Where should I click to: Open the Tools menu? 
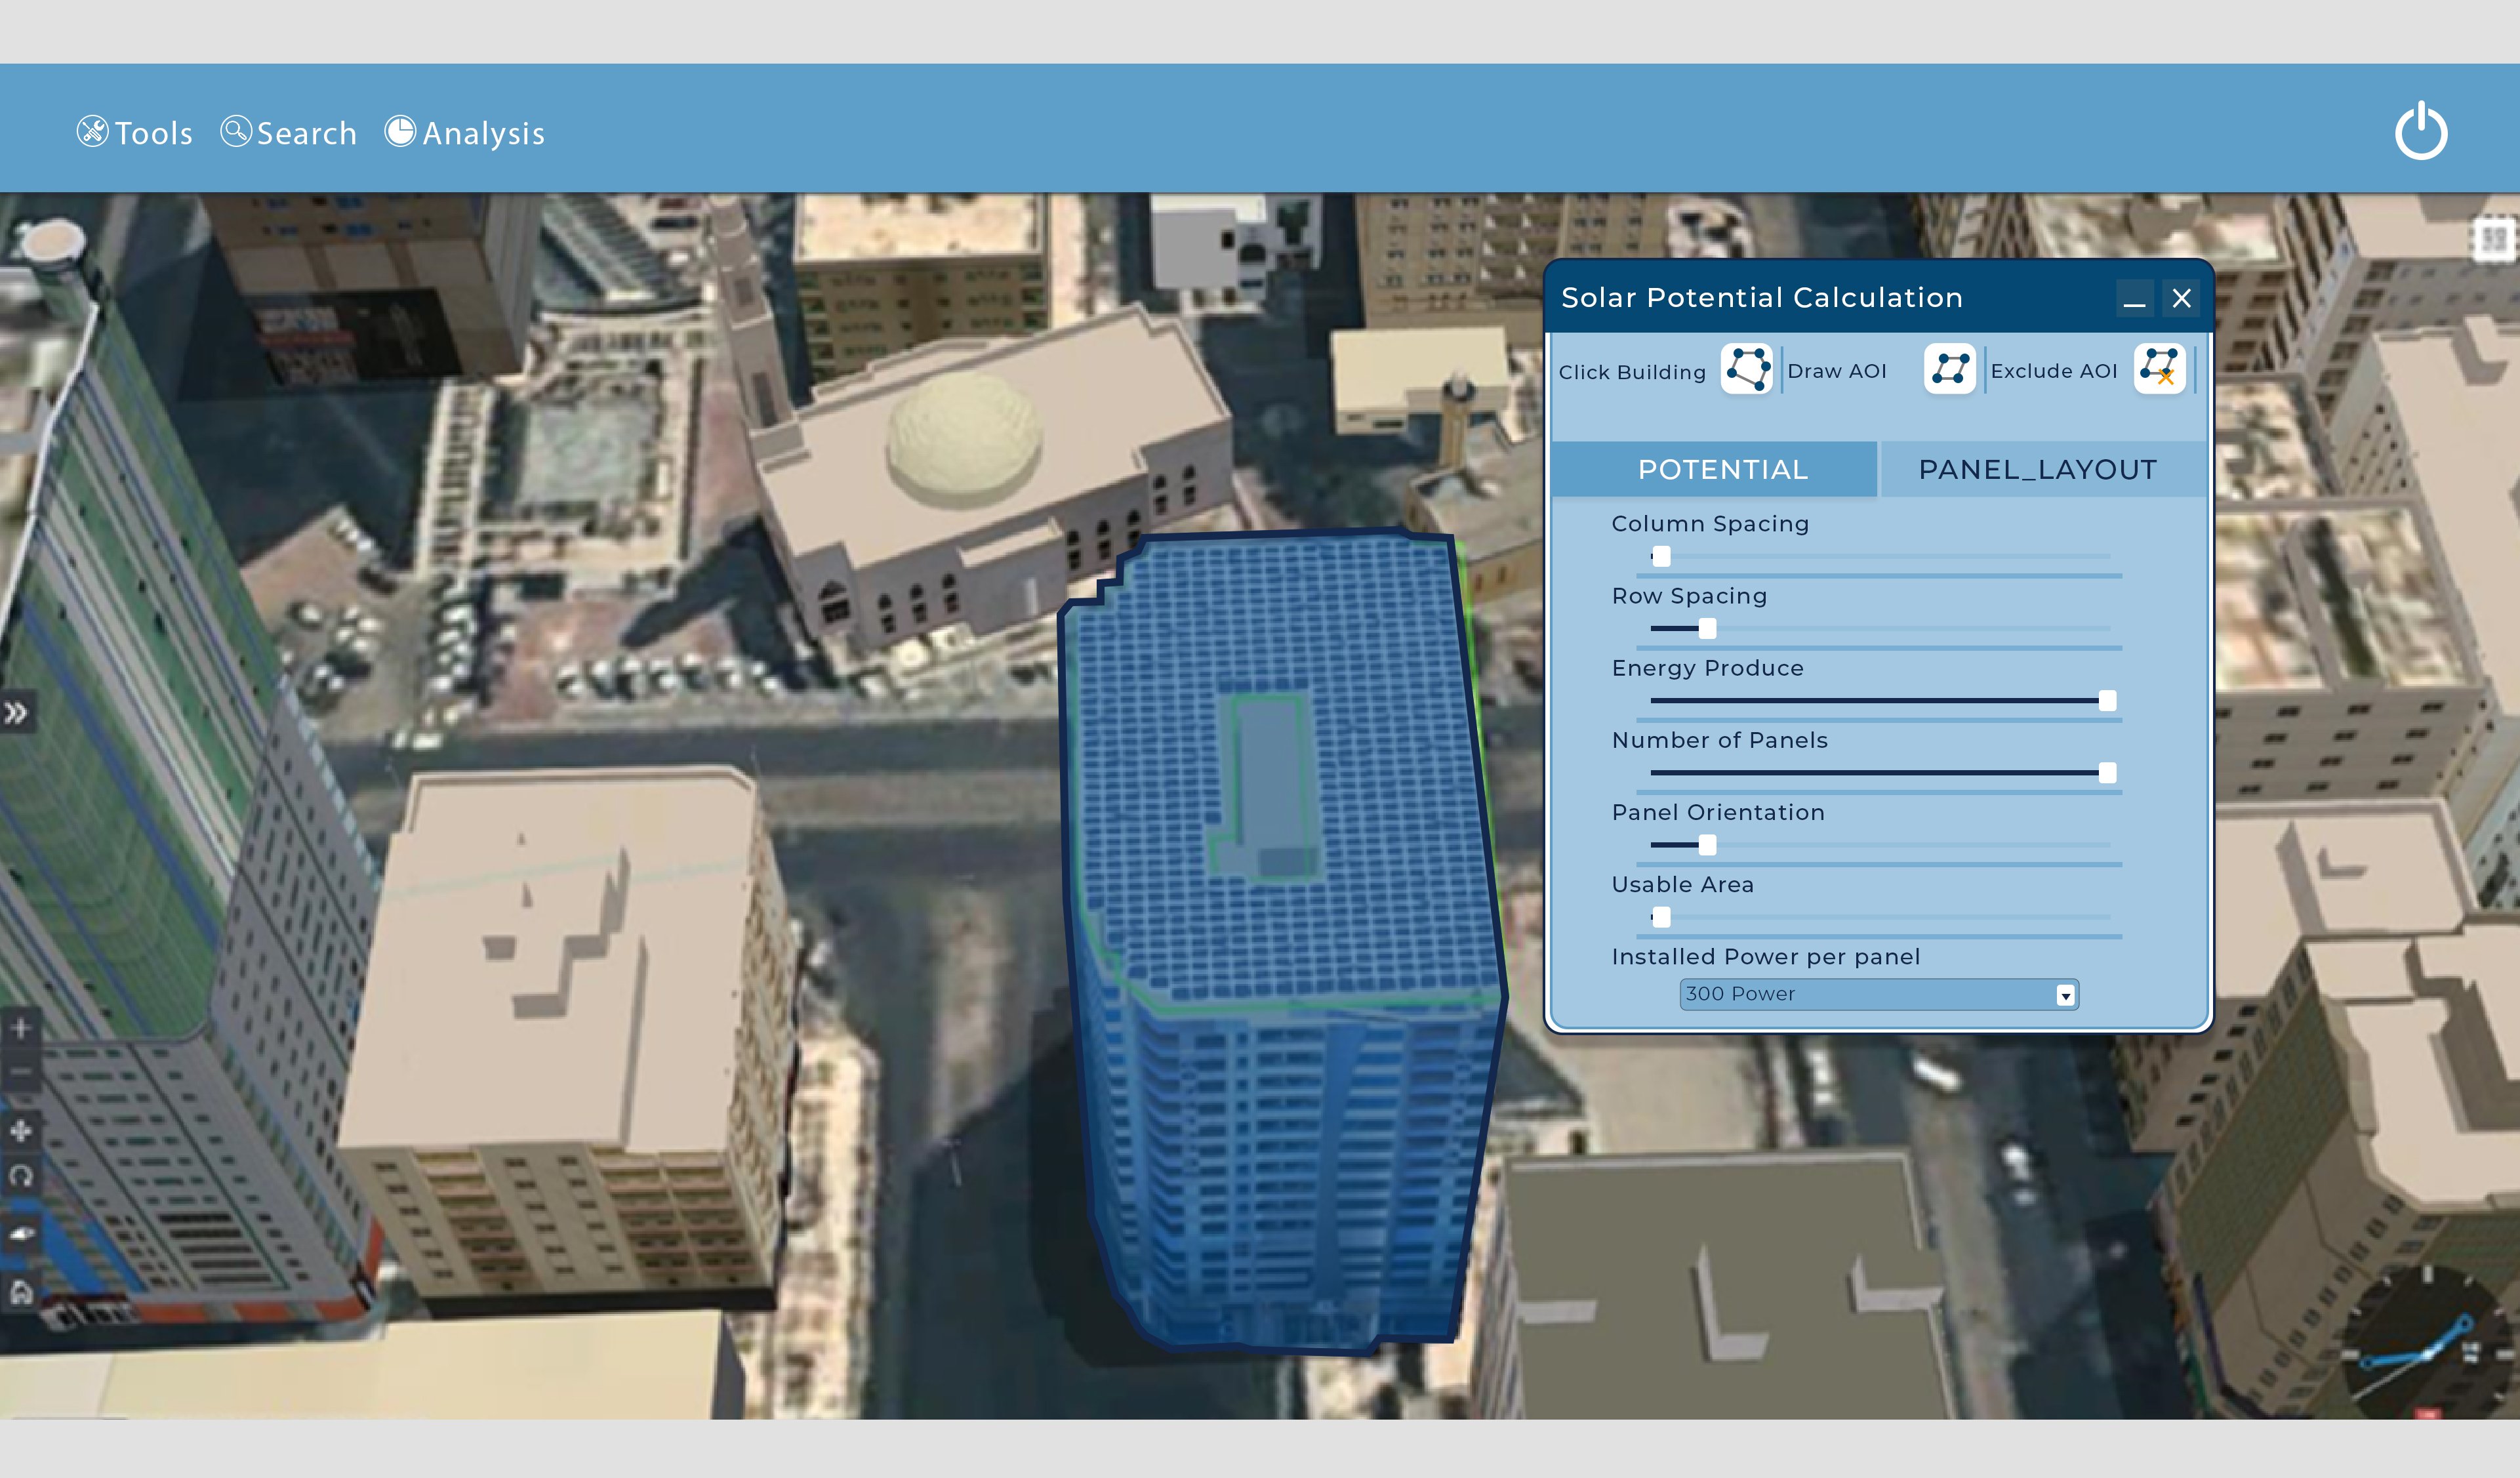(135, 132)
